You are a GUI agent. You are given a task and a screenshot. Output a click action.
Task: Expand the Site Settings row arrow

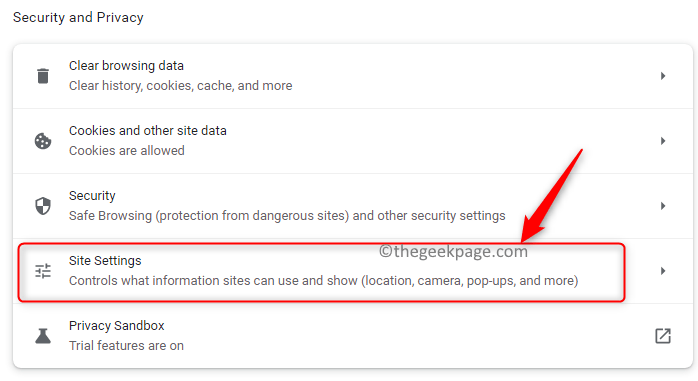(663, 271)
